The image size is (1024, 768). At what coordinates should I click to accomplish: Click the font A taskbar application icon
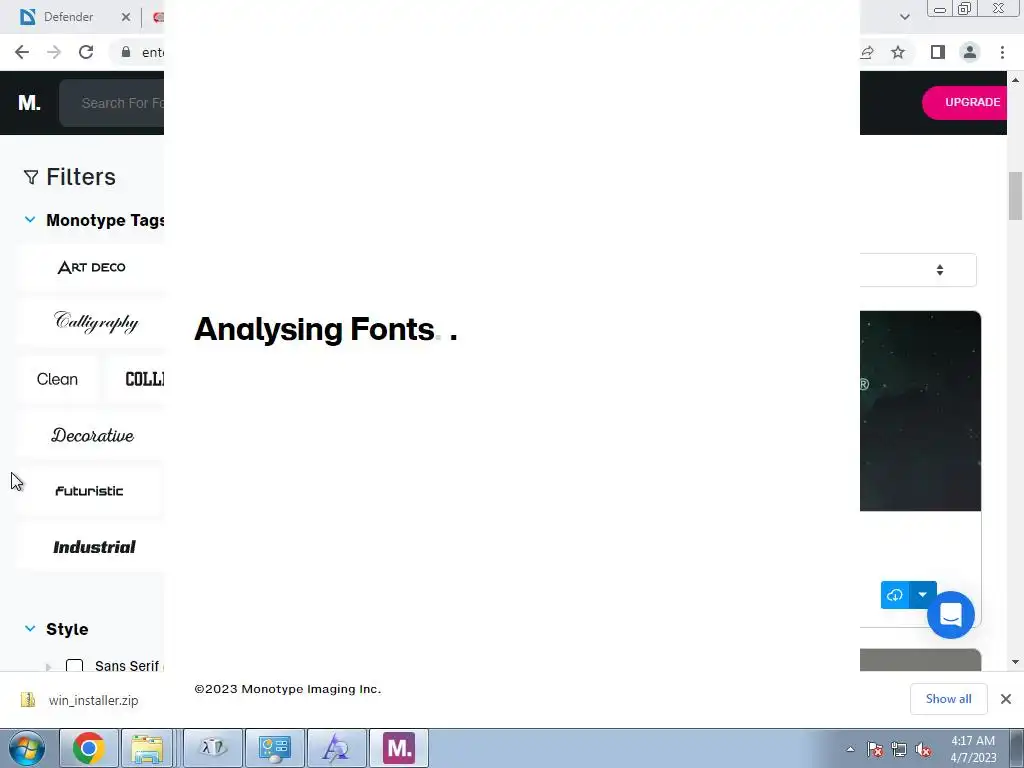pyautogui.click(x=337, y=748)
